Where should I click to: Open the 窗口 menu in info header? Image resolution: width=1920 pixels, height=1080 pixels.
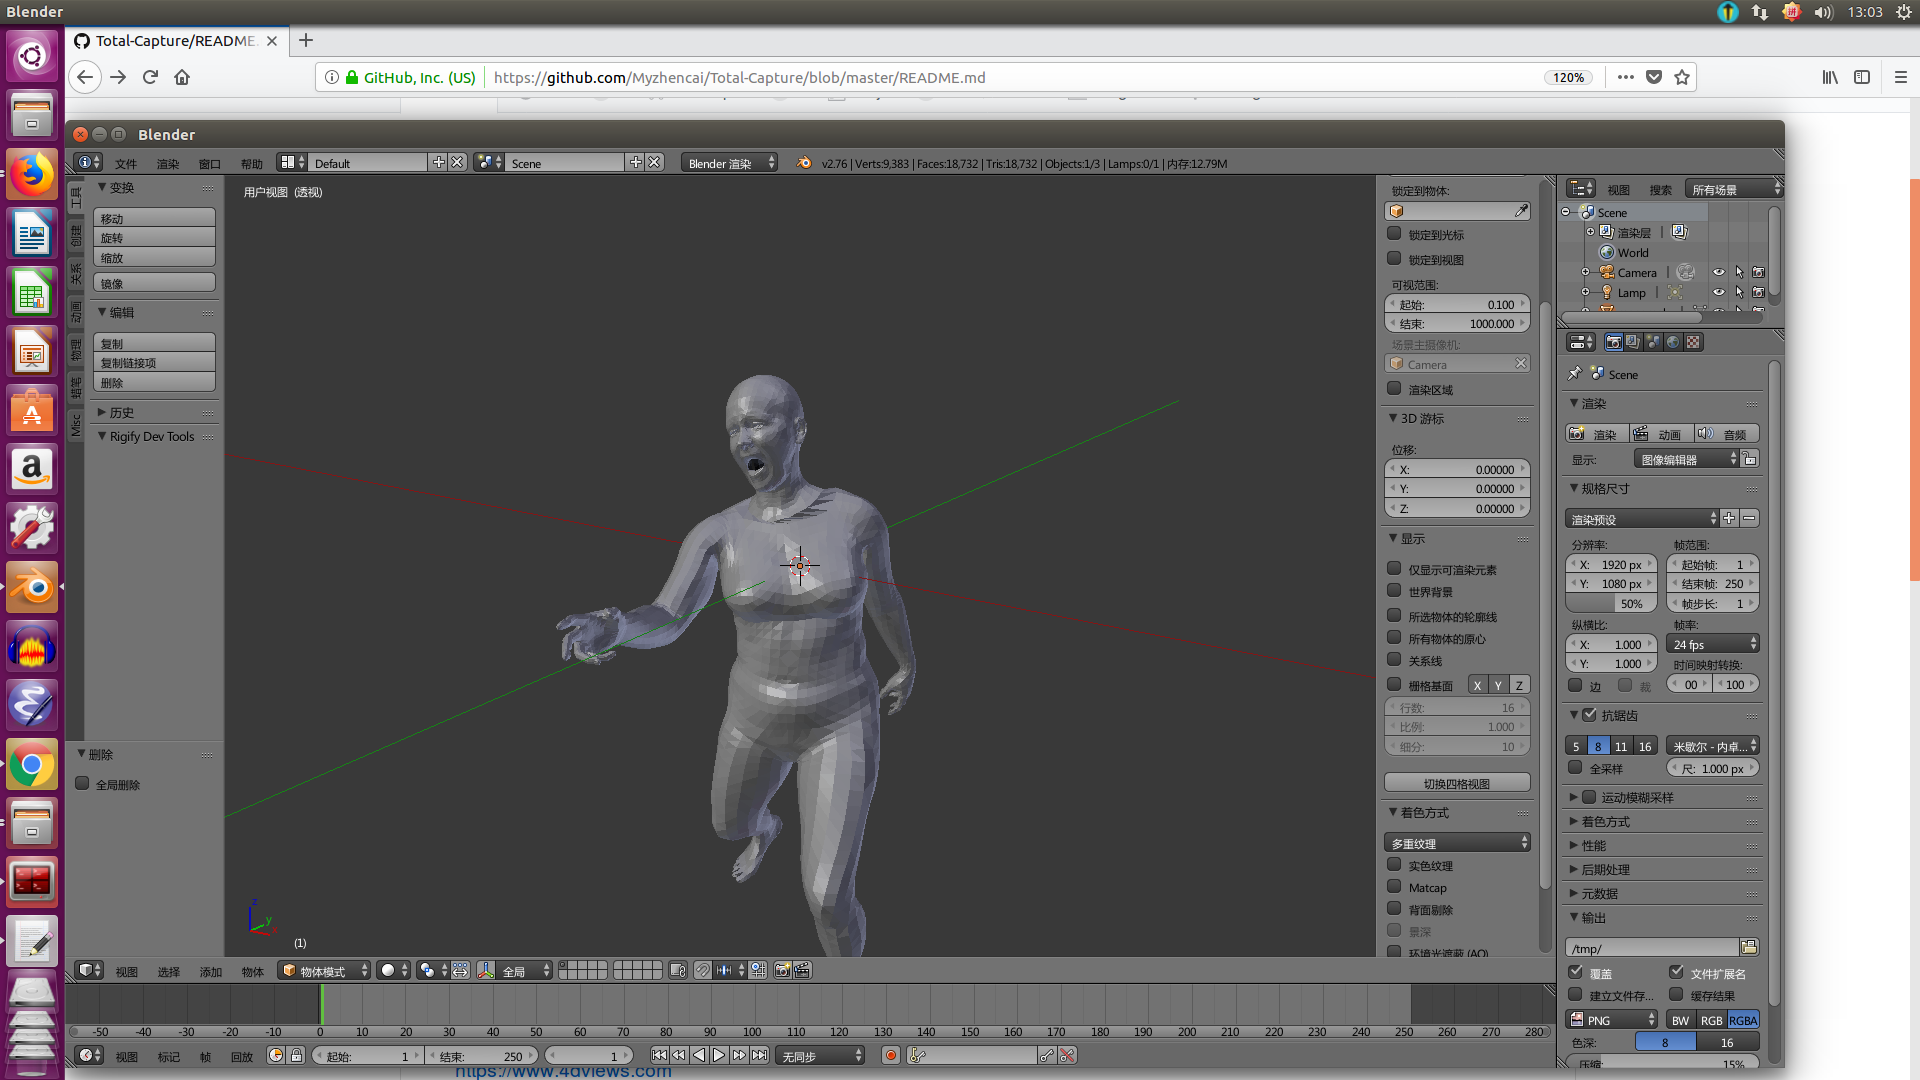[x=209, y=163]
